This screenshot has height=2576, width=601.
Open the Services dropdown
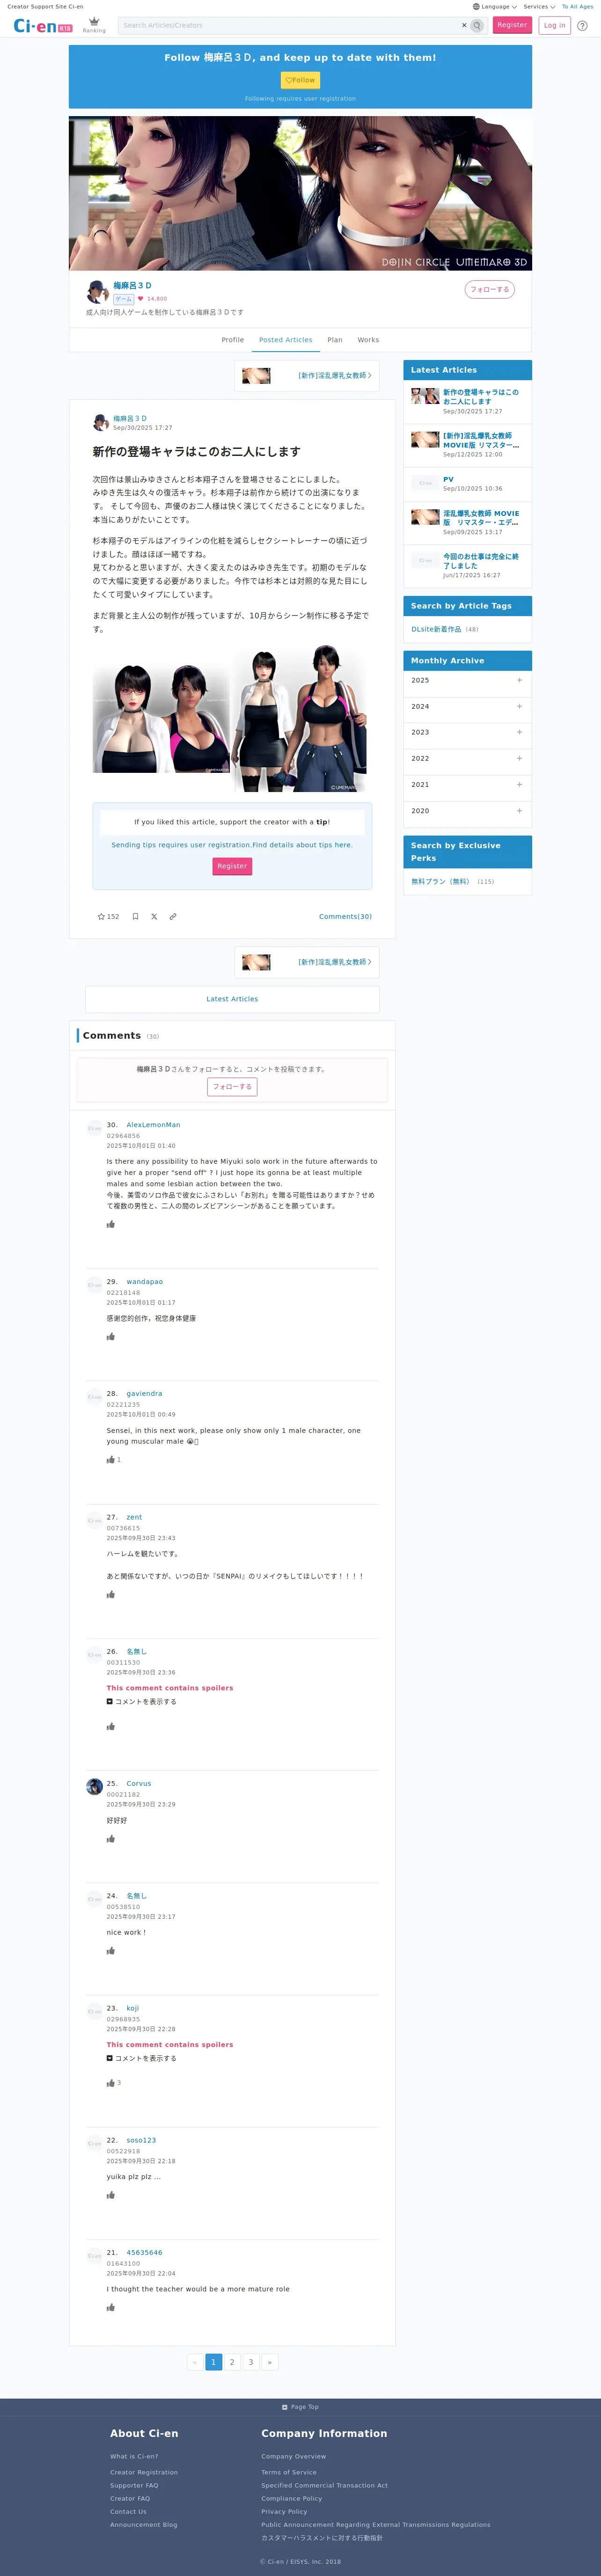pos(539,6)
